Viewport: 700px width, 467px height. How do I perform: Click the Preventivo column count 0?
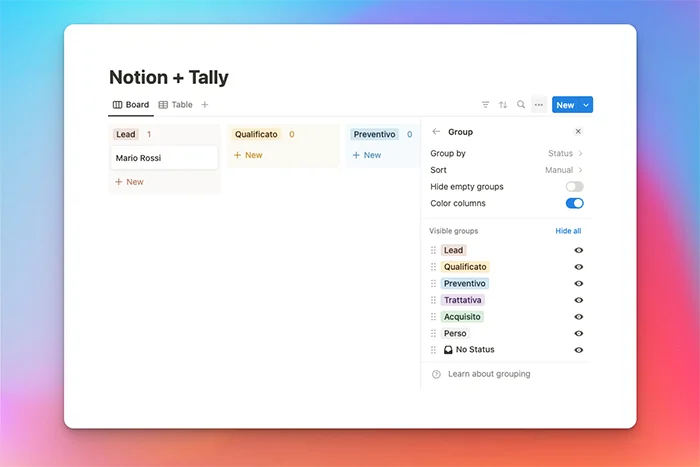coord(409,134)
